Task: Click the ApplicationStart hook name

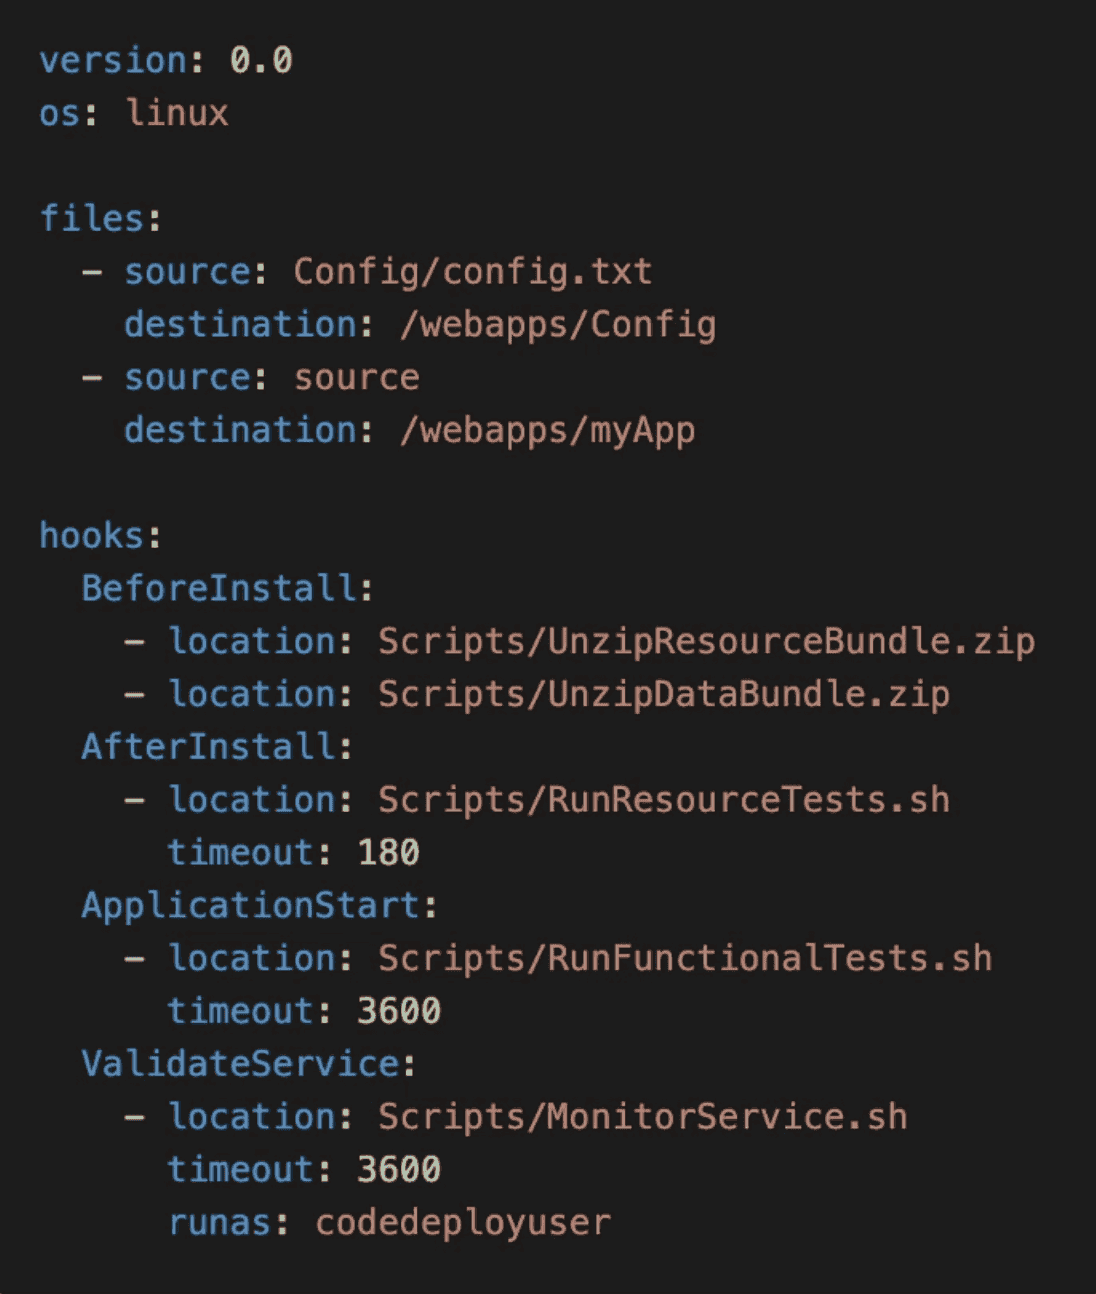Action: coord(251,906)
